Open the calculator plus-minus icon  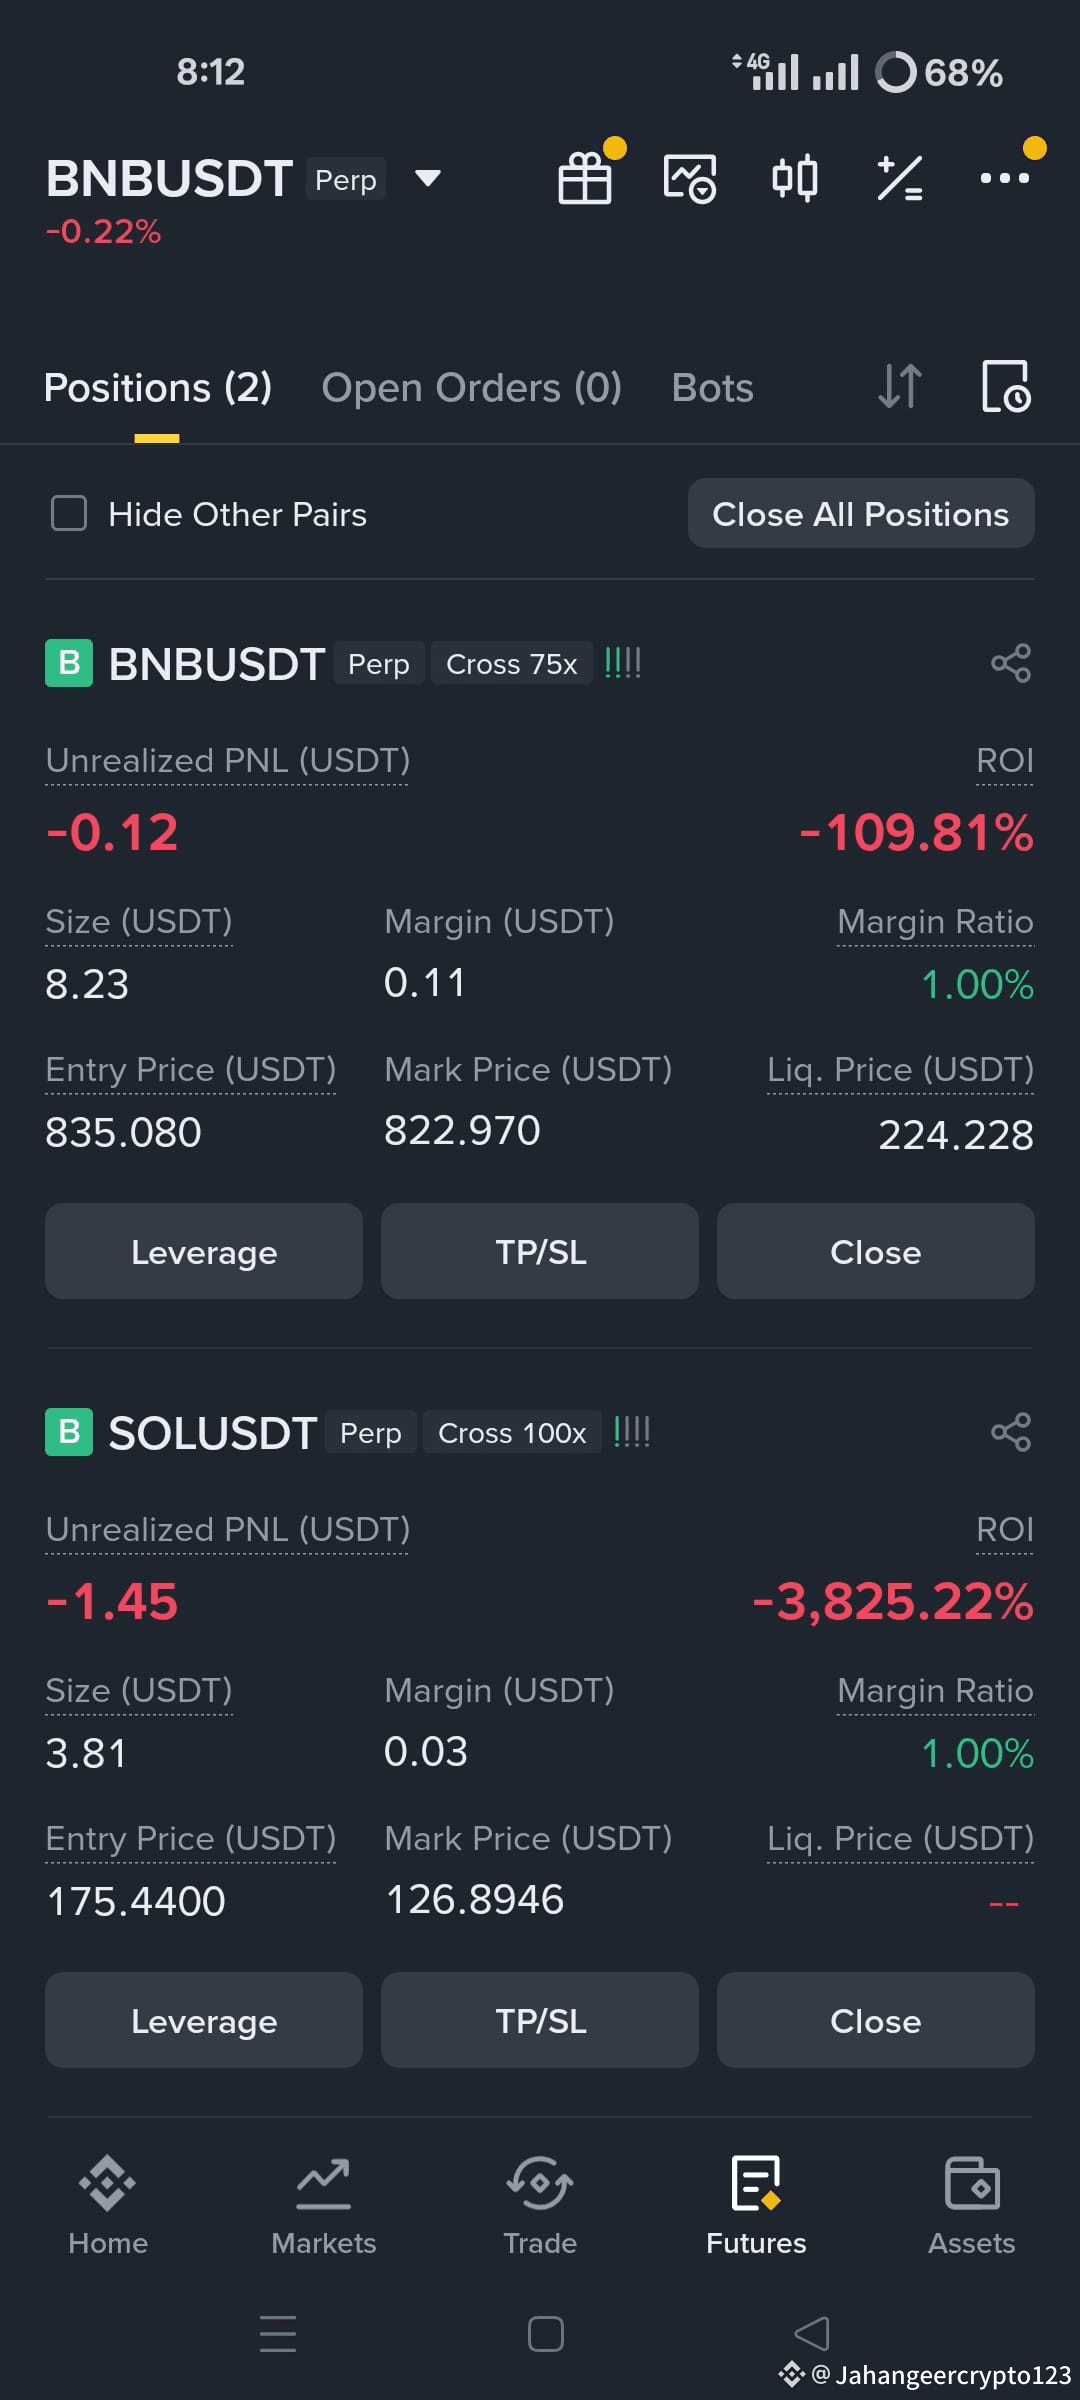[x=900, y=179]
